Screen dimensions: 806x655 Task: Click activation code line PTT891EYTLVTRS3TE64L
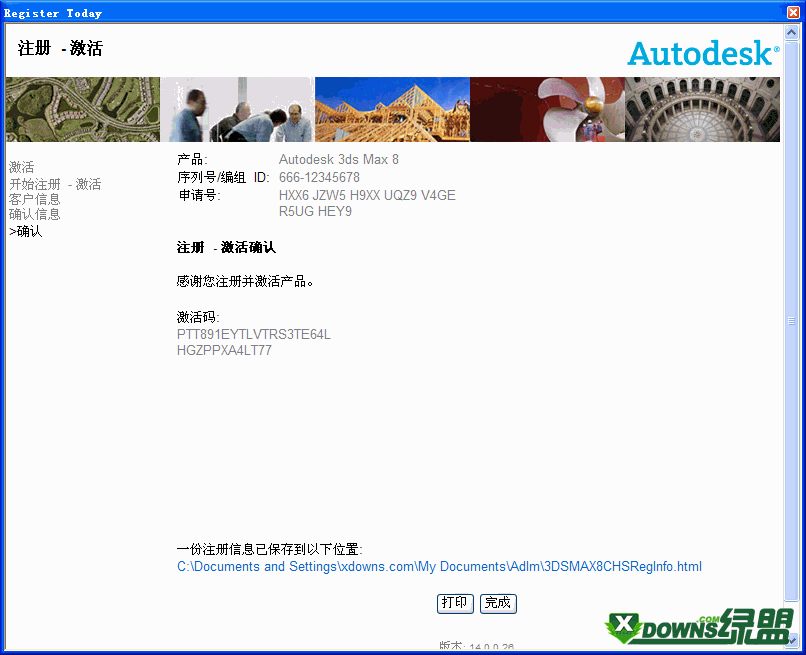[x=253, y=334]
